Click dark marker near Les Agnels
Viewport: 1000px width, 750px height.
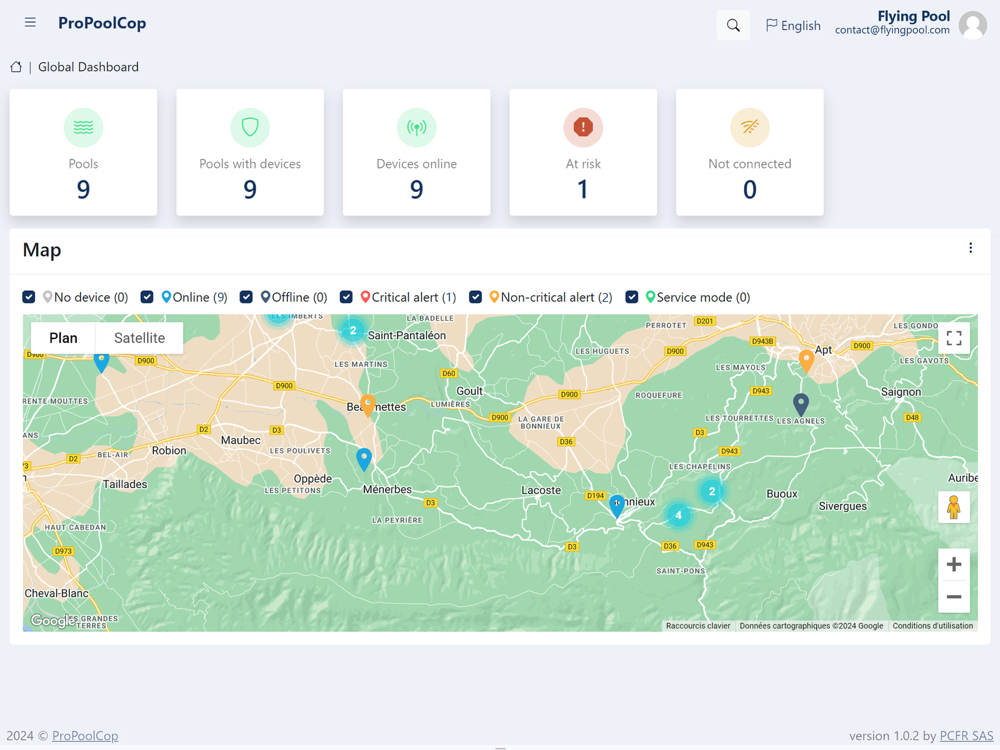point(801,404)
